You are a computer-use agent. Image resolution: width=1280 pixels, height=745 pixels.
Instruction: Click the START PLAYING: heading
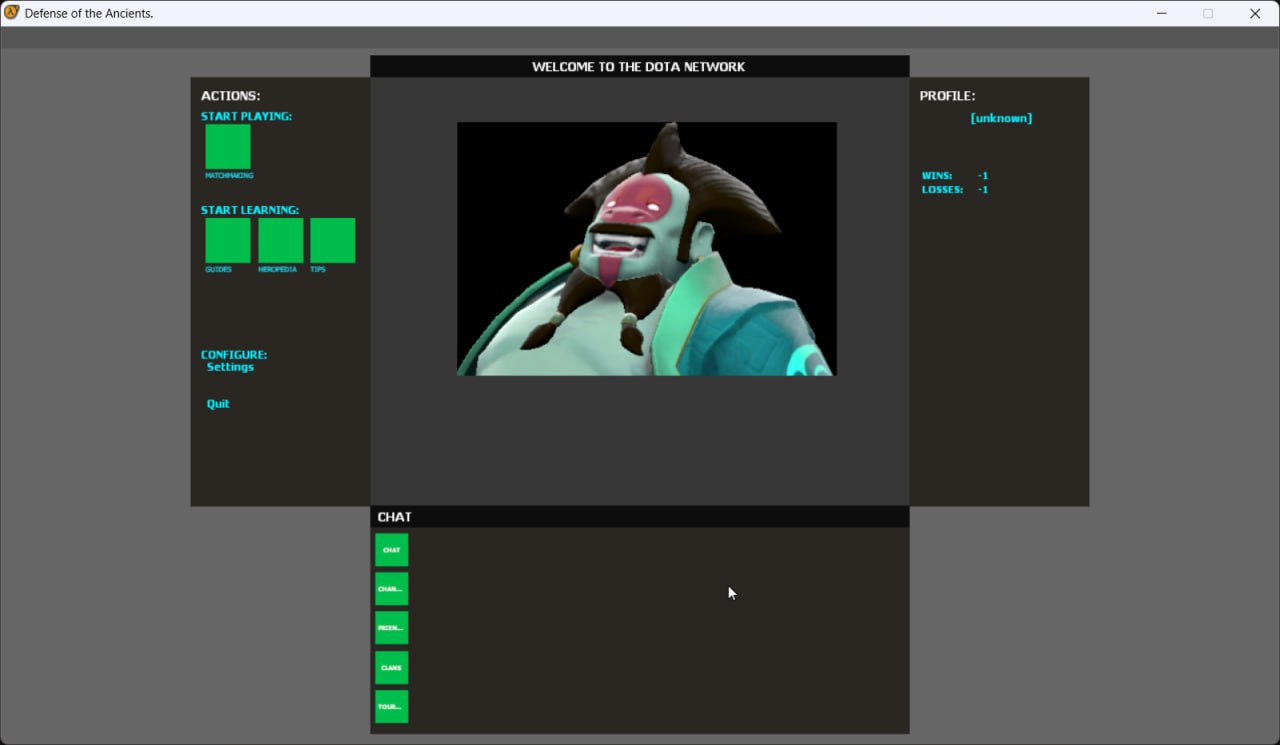[x=246, y=116]
